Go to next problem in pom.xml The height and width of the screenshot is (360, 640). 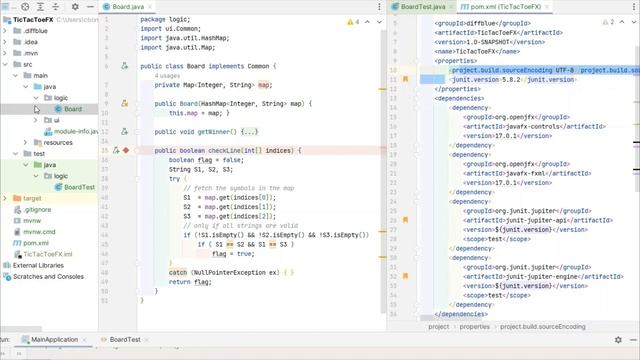634,22
